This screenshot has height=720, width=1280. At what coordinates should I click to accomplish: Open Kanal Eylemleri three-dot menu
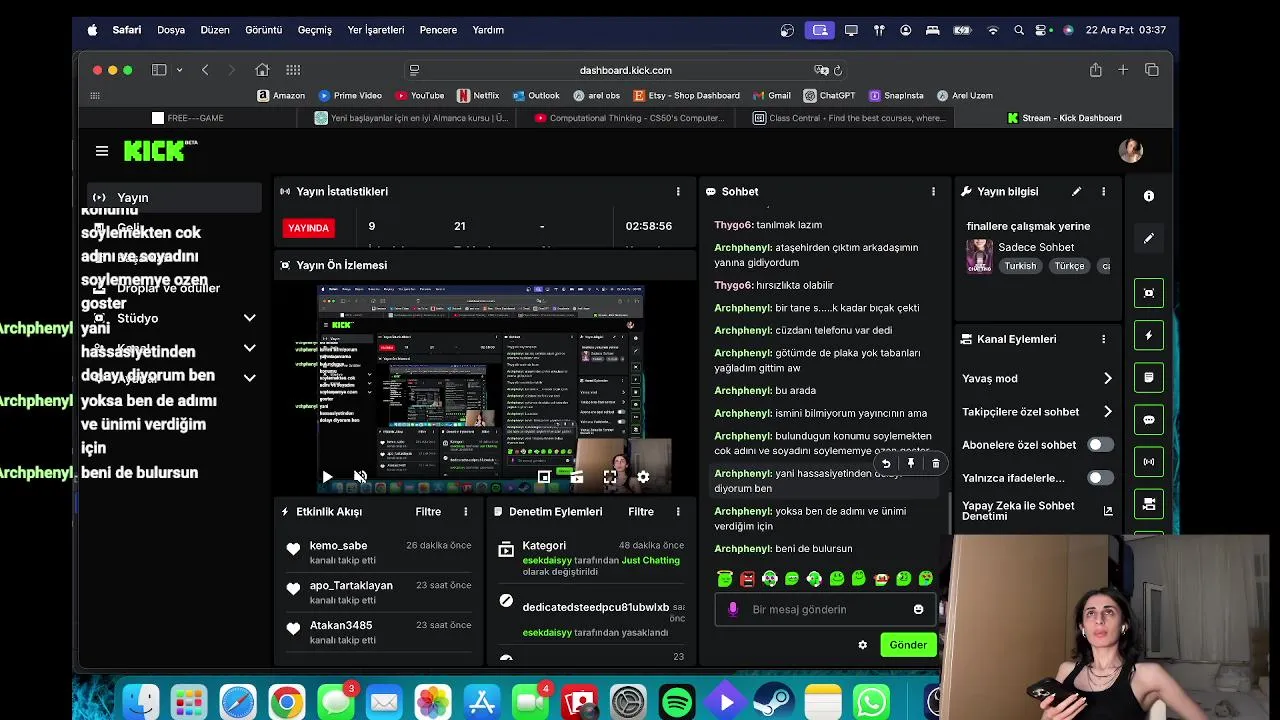(x=1103, y=339)
